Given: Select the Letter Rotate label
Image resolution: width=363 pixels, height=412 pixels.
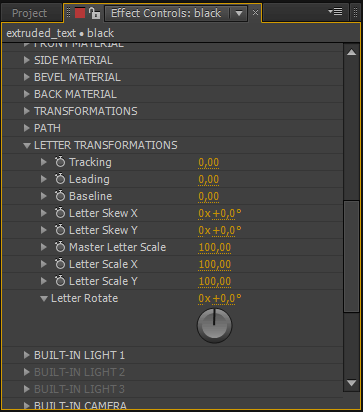Looking at the screenshot, I should (85, 298).
